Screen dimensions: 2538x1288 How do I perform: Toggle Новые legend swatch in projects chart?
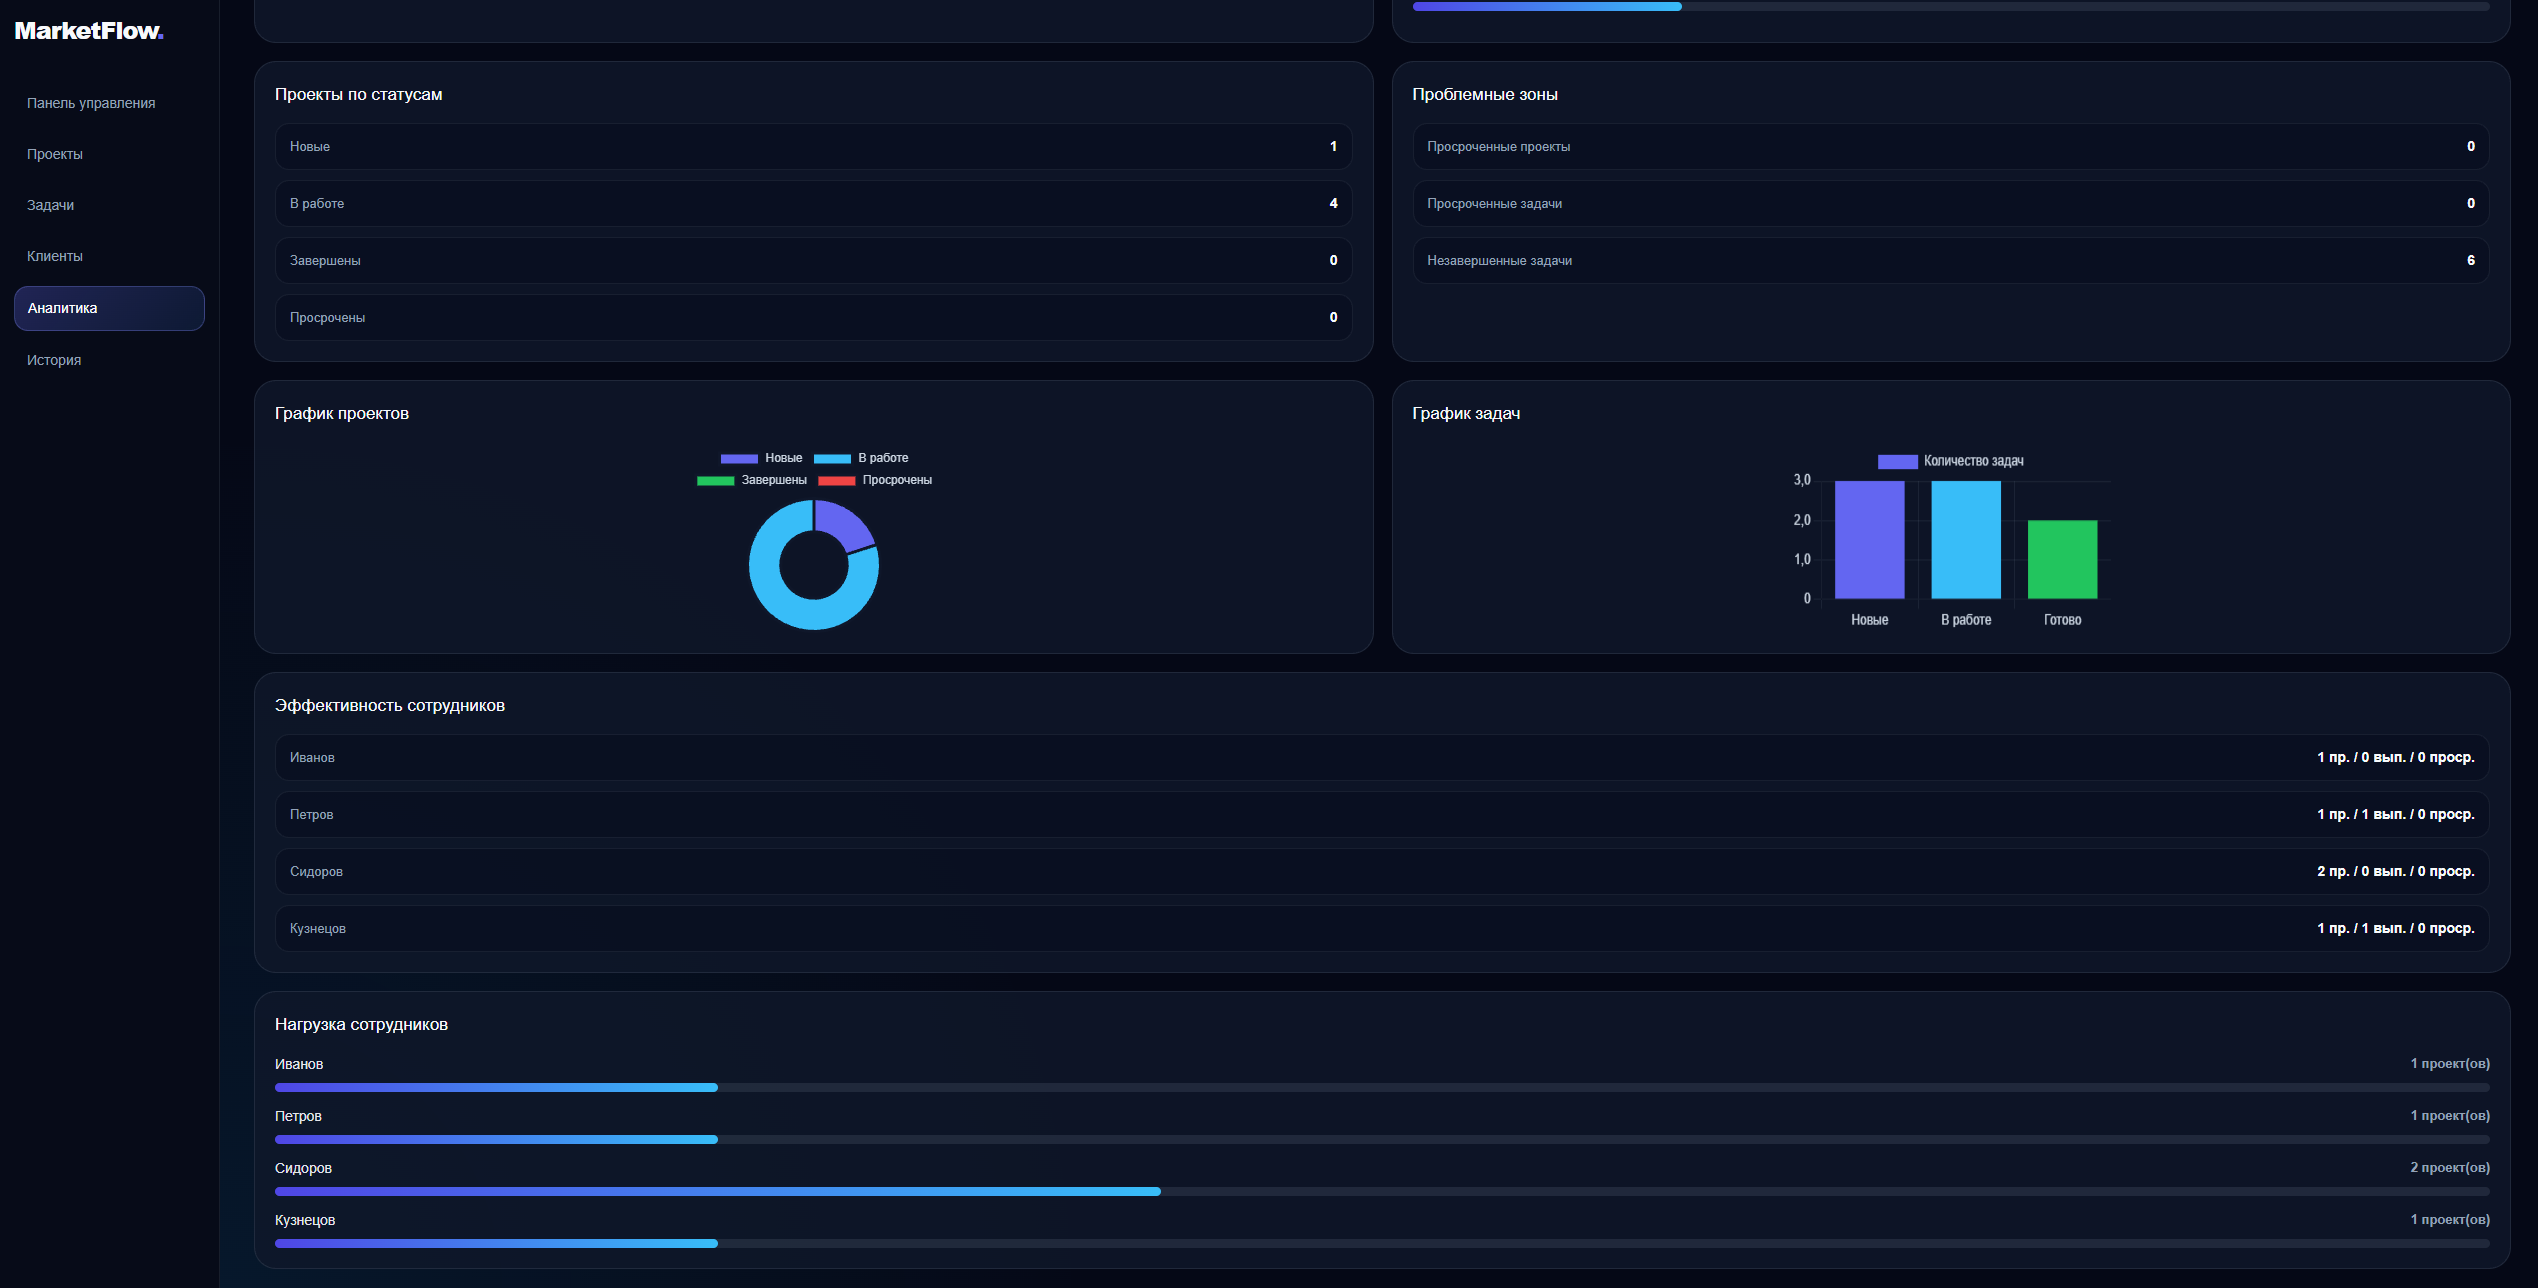pos(739,459)
